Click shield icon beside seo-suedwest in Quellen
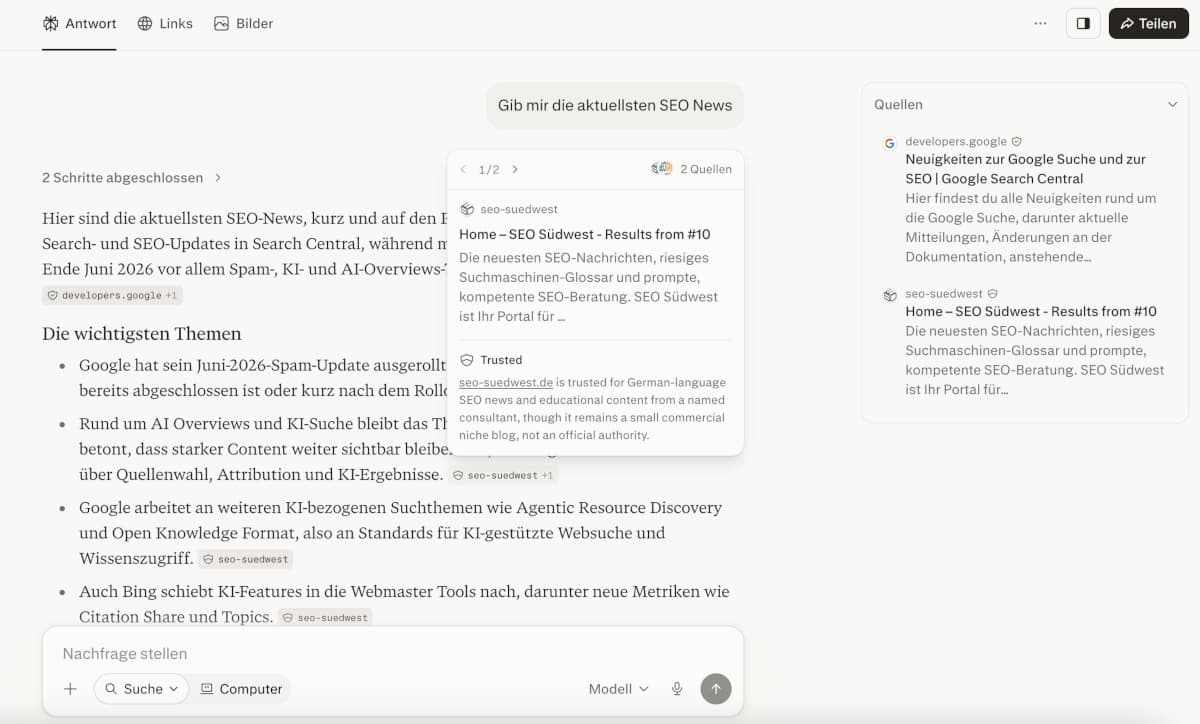1200x724 pixels. point(993,294)
